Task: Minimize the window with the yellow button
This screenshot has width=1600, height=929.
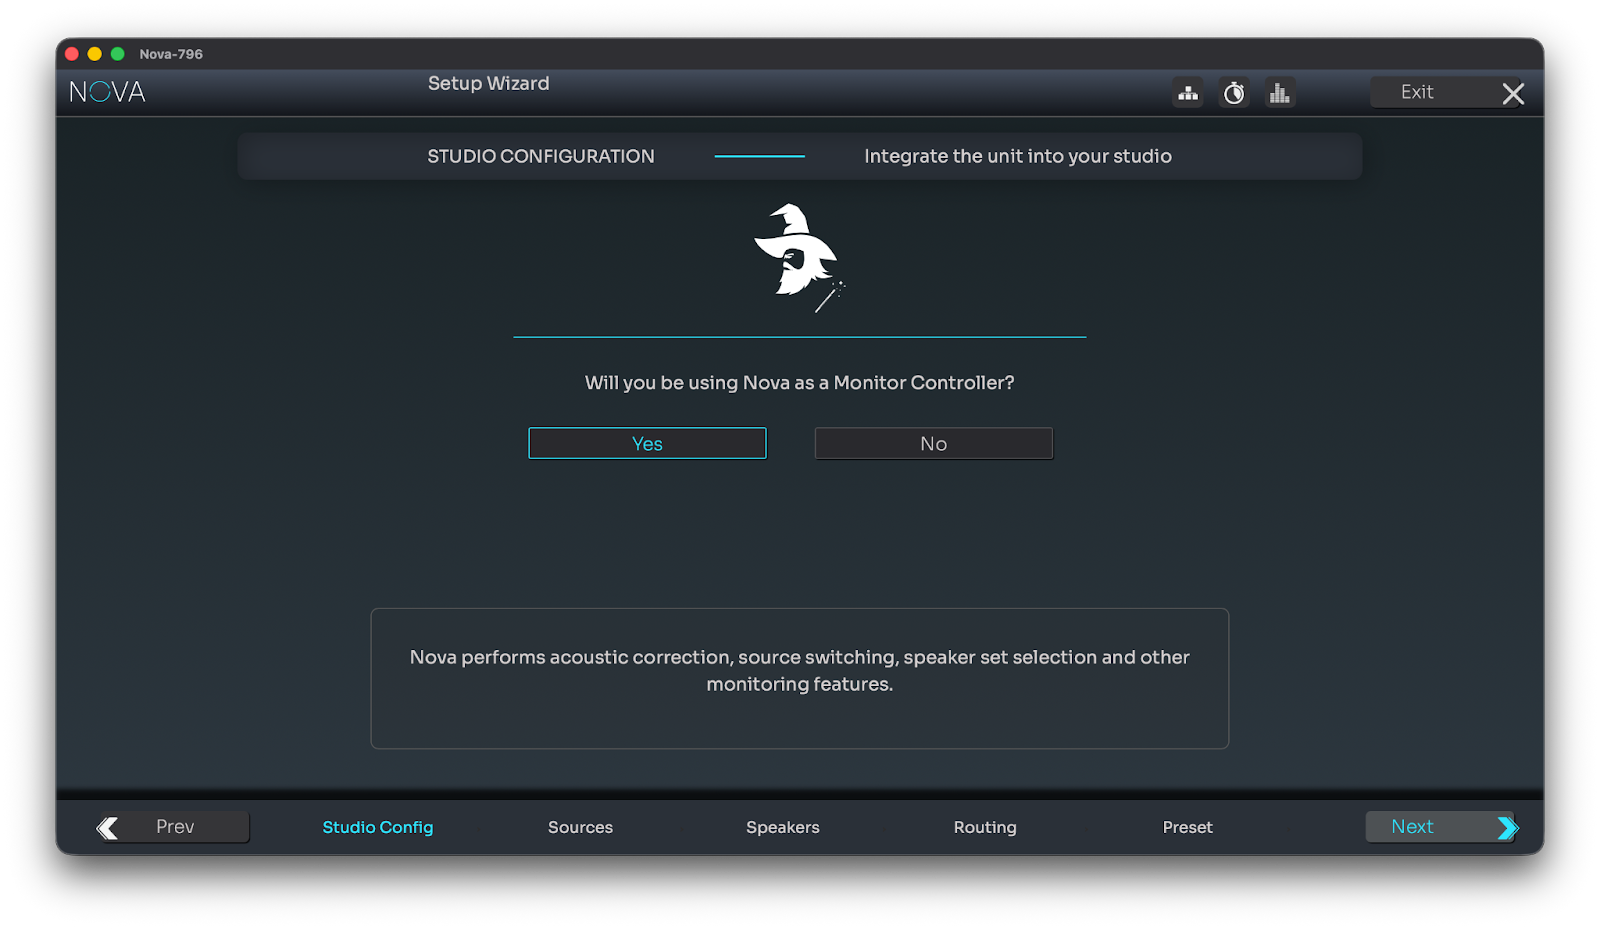Action: click(95, 54)
